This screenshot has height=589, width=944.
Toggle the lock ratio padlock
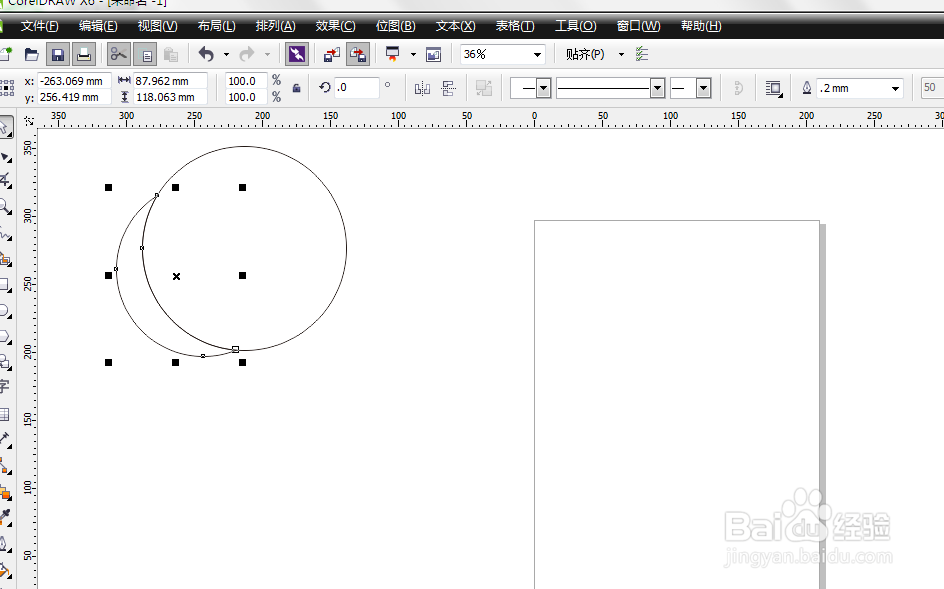tap(296, 89)
